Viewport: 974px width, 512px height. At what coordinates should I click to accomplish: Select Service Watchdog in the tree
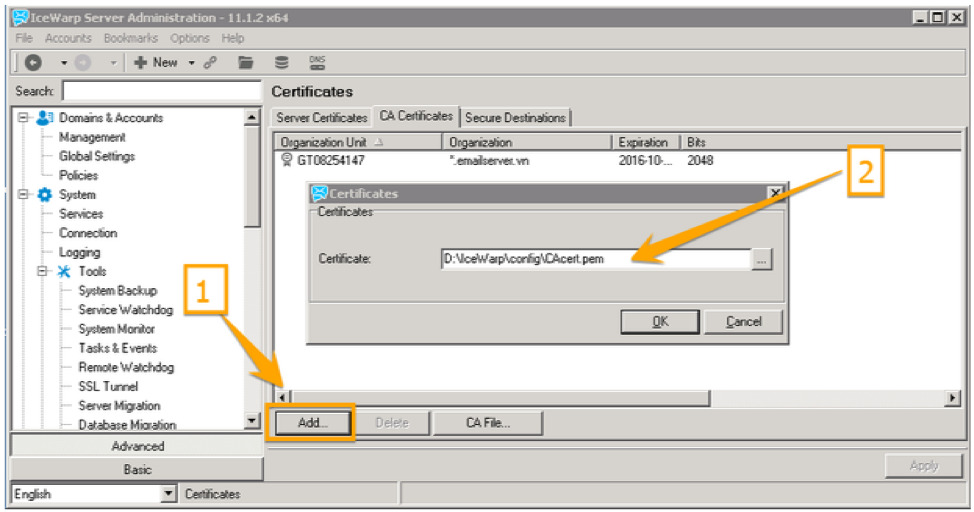pos(125,309)
